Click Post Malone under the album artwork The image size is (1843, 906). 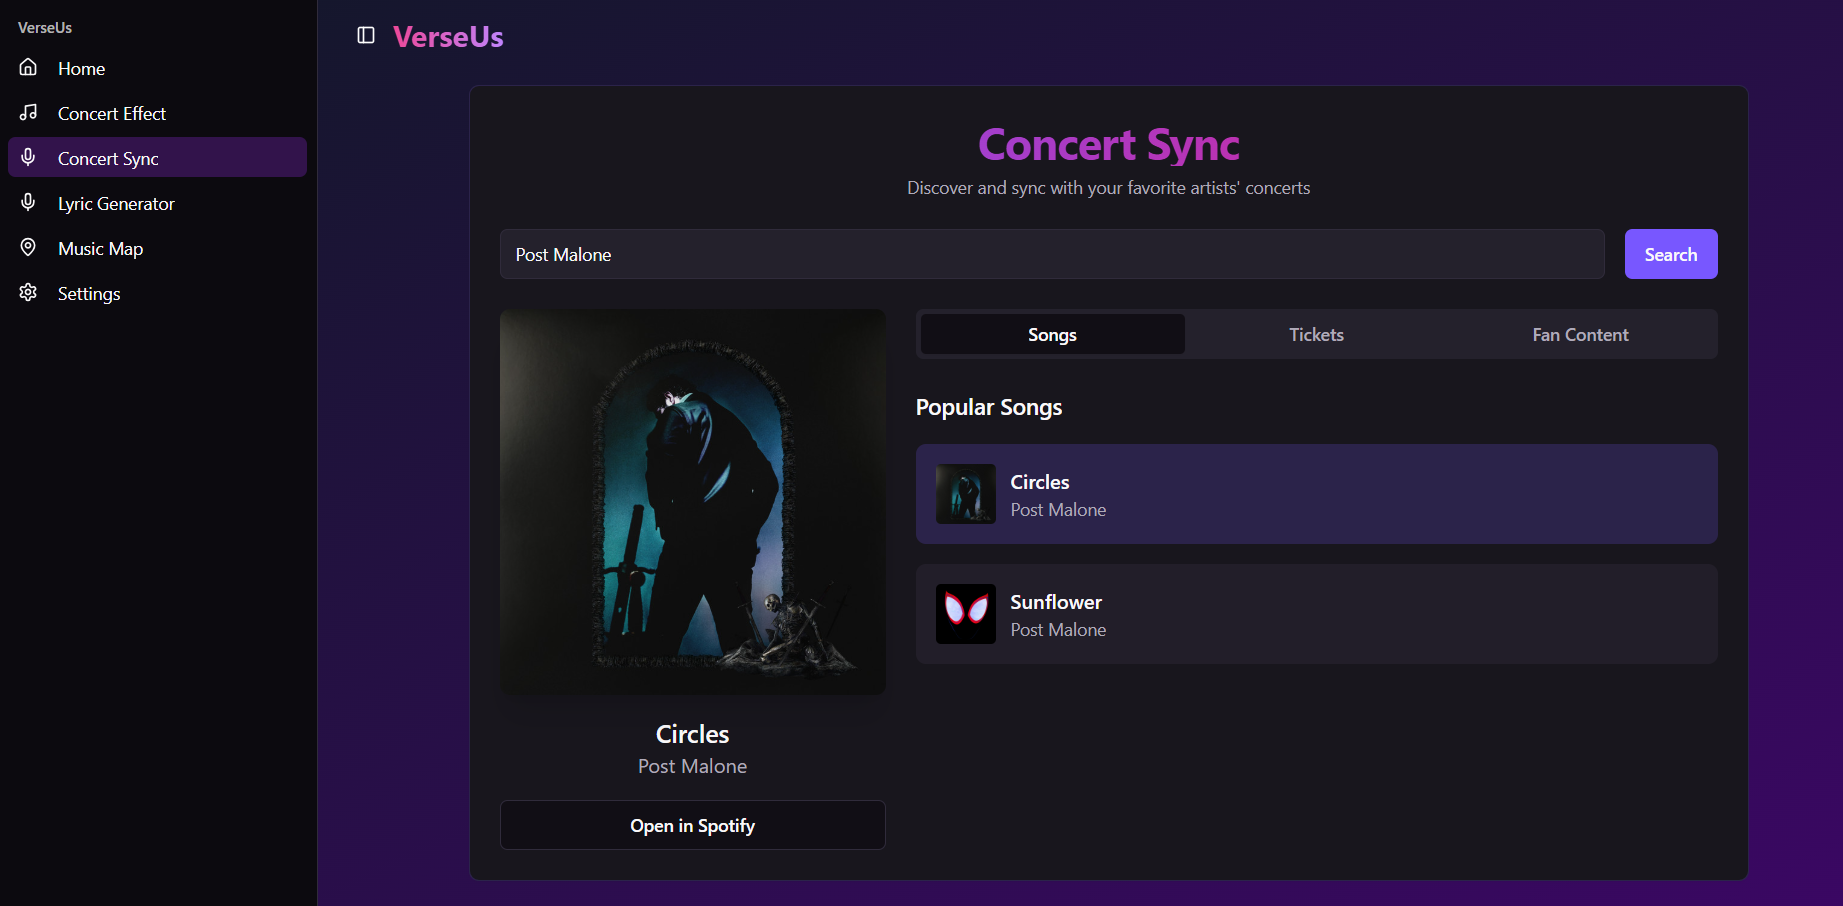pyautogui.click(x=693, y=766)
